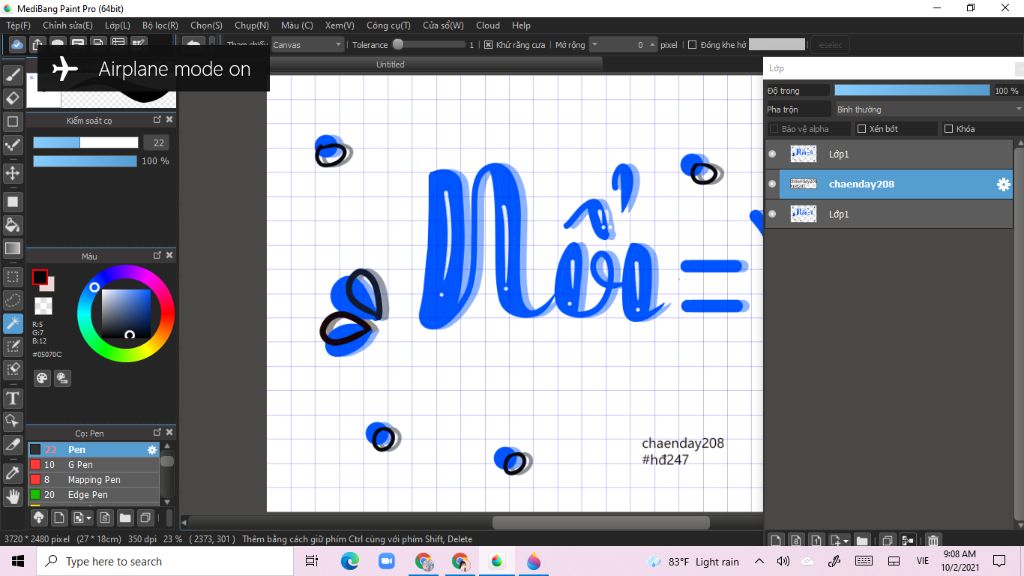Open settings gear on Pen brush row
Screen dimensions: 1024x576
[x=152, y=449]
